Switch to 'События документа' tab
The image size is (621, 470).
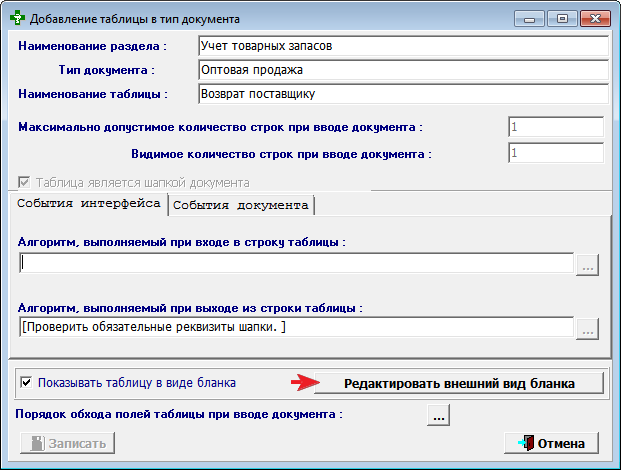click(x=241, y=205)
